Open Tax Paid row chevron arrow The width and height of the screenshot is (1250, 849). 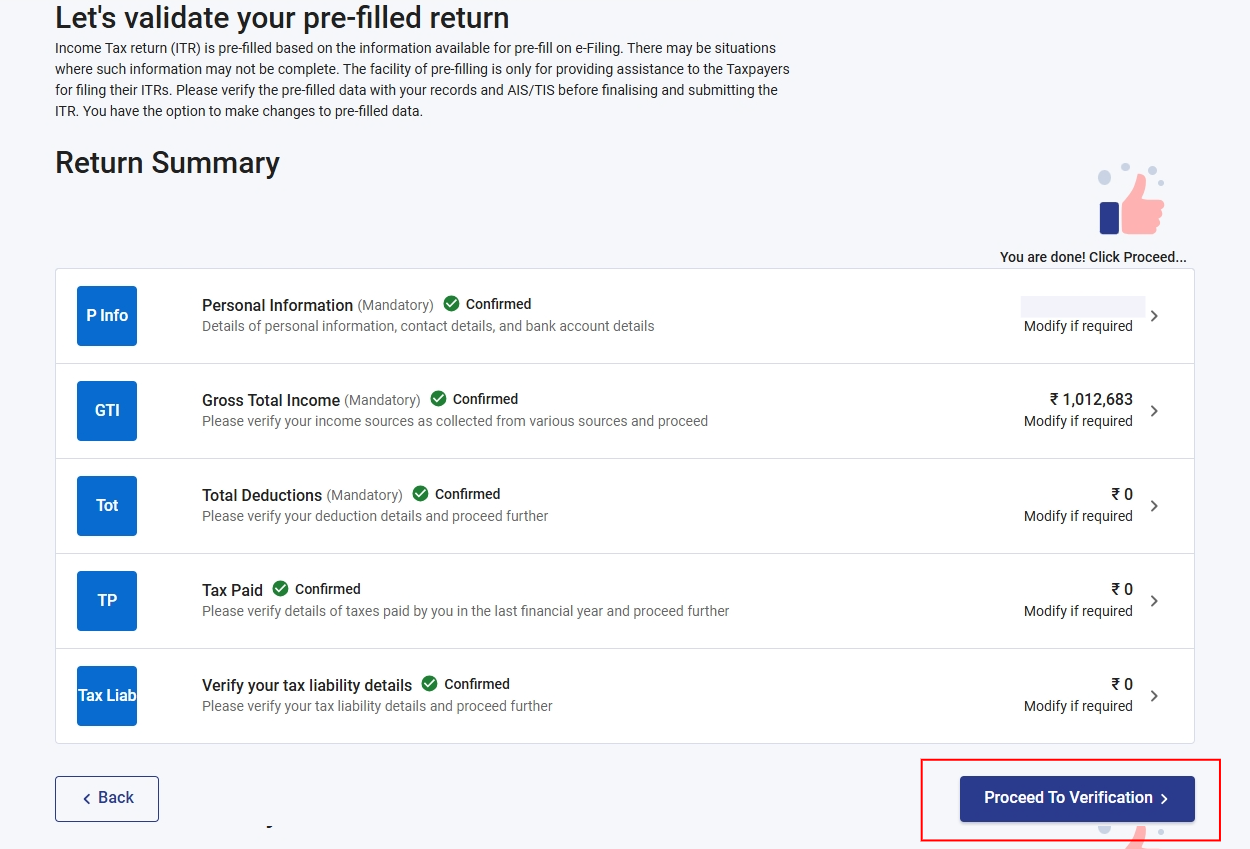point(1154,601)
